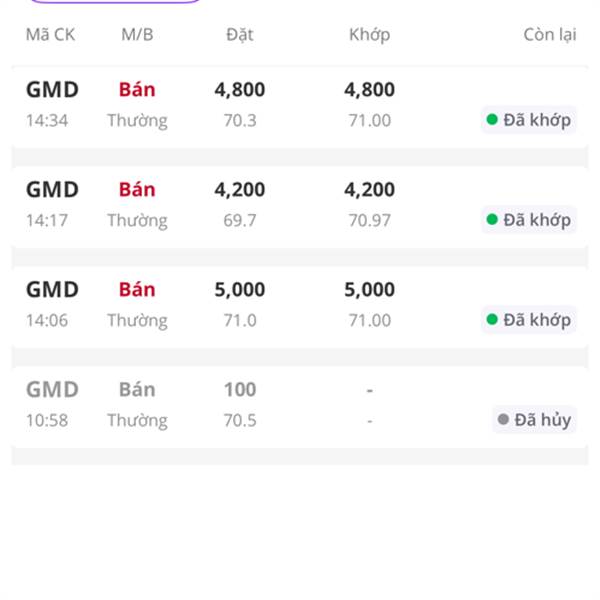The height and width of the screenshot is (600, 600).
Task: Click order quantity 5,000 in Đặt column
Action: (x=240, y=290)
